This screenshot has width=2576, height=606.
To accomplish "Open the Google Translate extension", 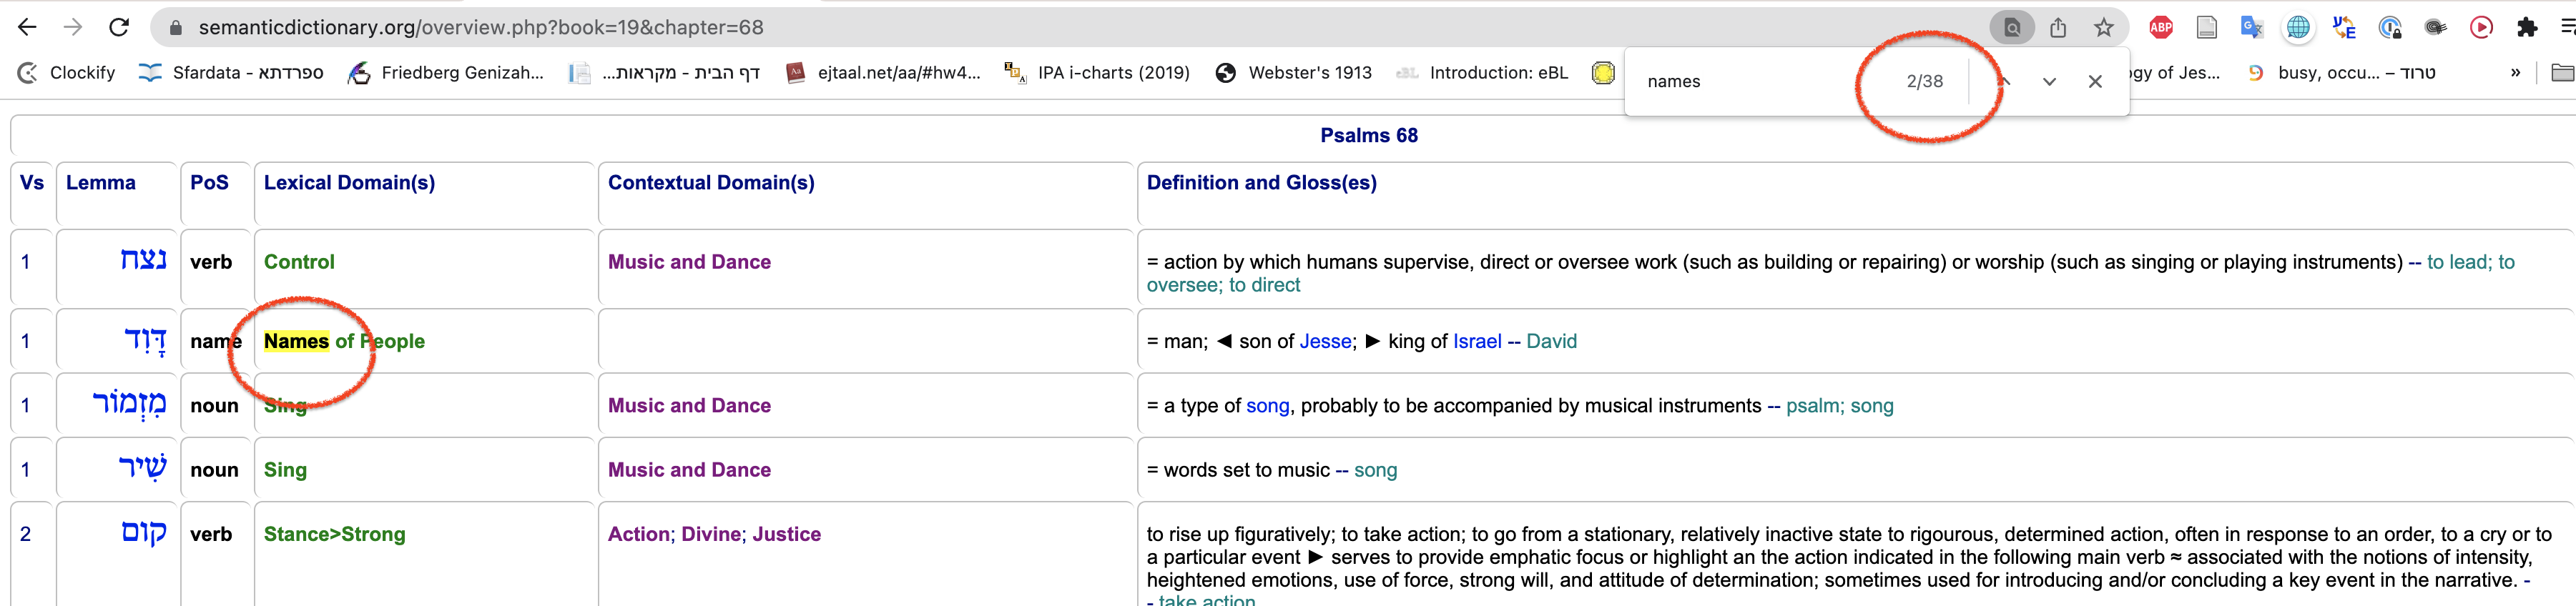I will pyautogui.click(x=2252, y=28).
